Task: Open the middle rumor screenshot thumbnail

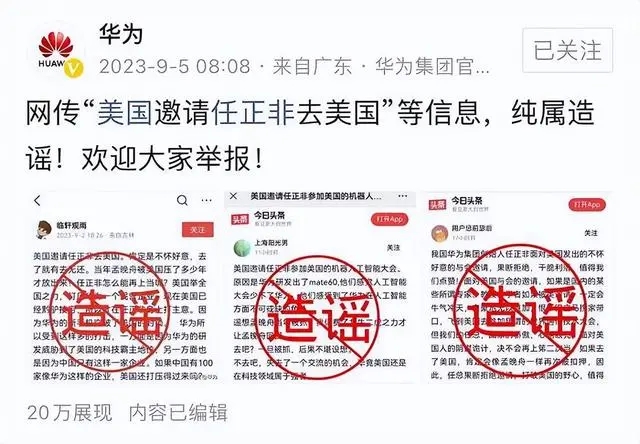Action: tap(320, 287)
